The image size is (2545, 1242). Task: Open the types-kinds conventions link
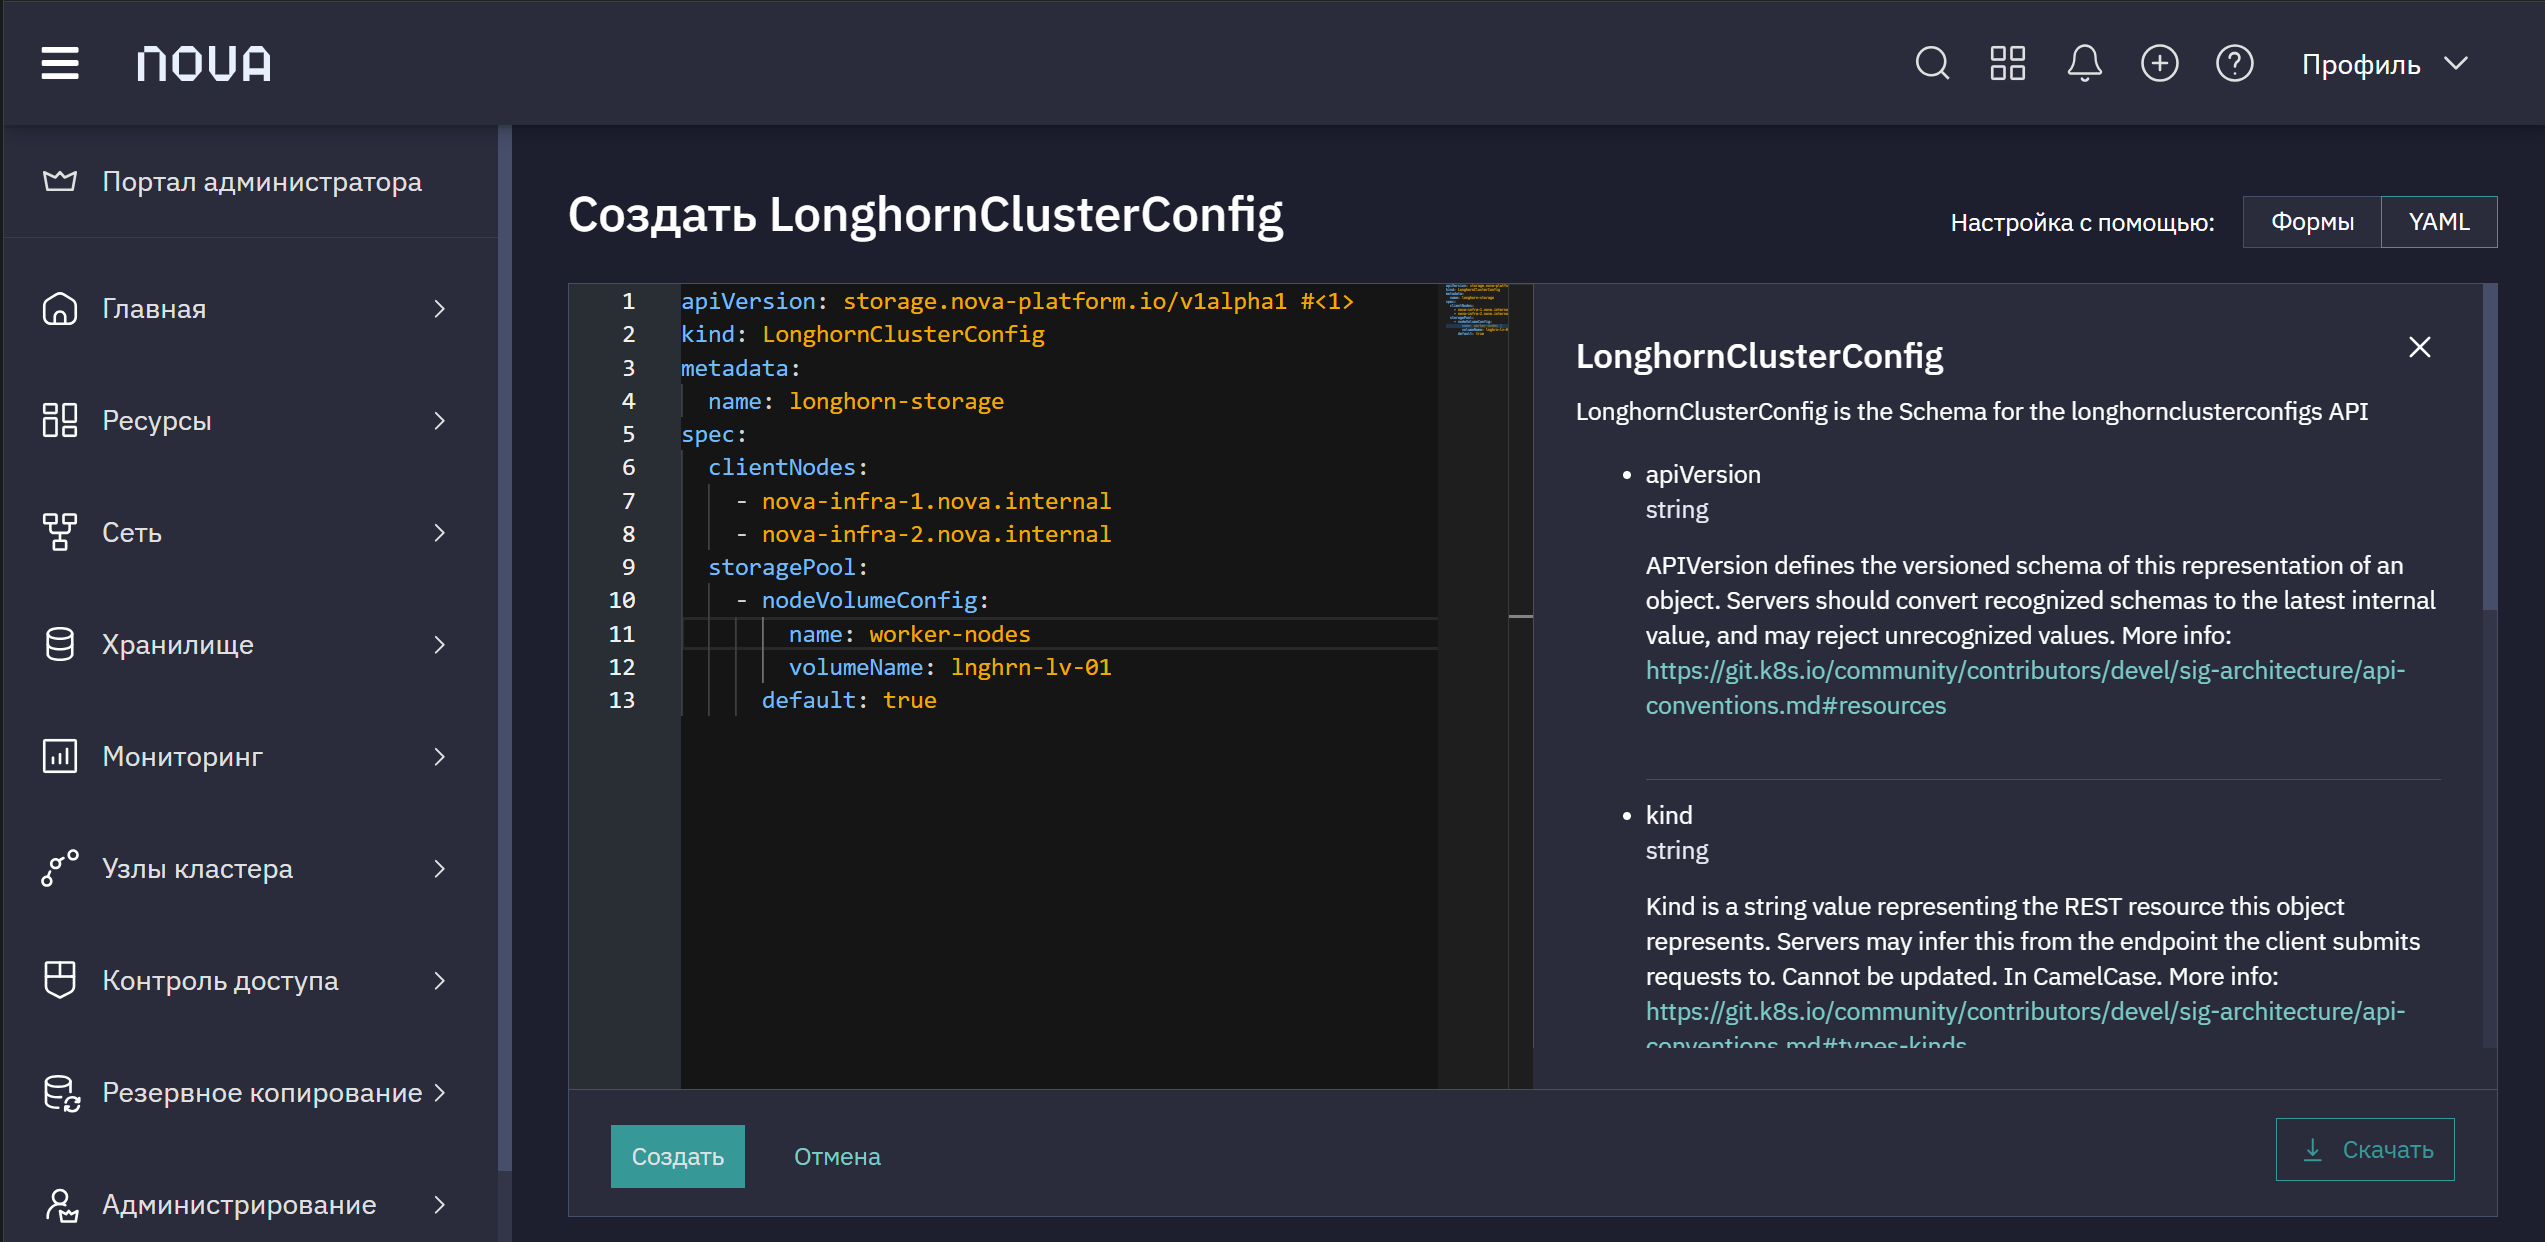[x=2025, y=1026]
